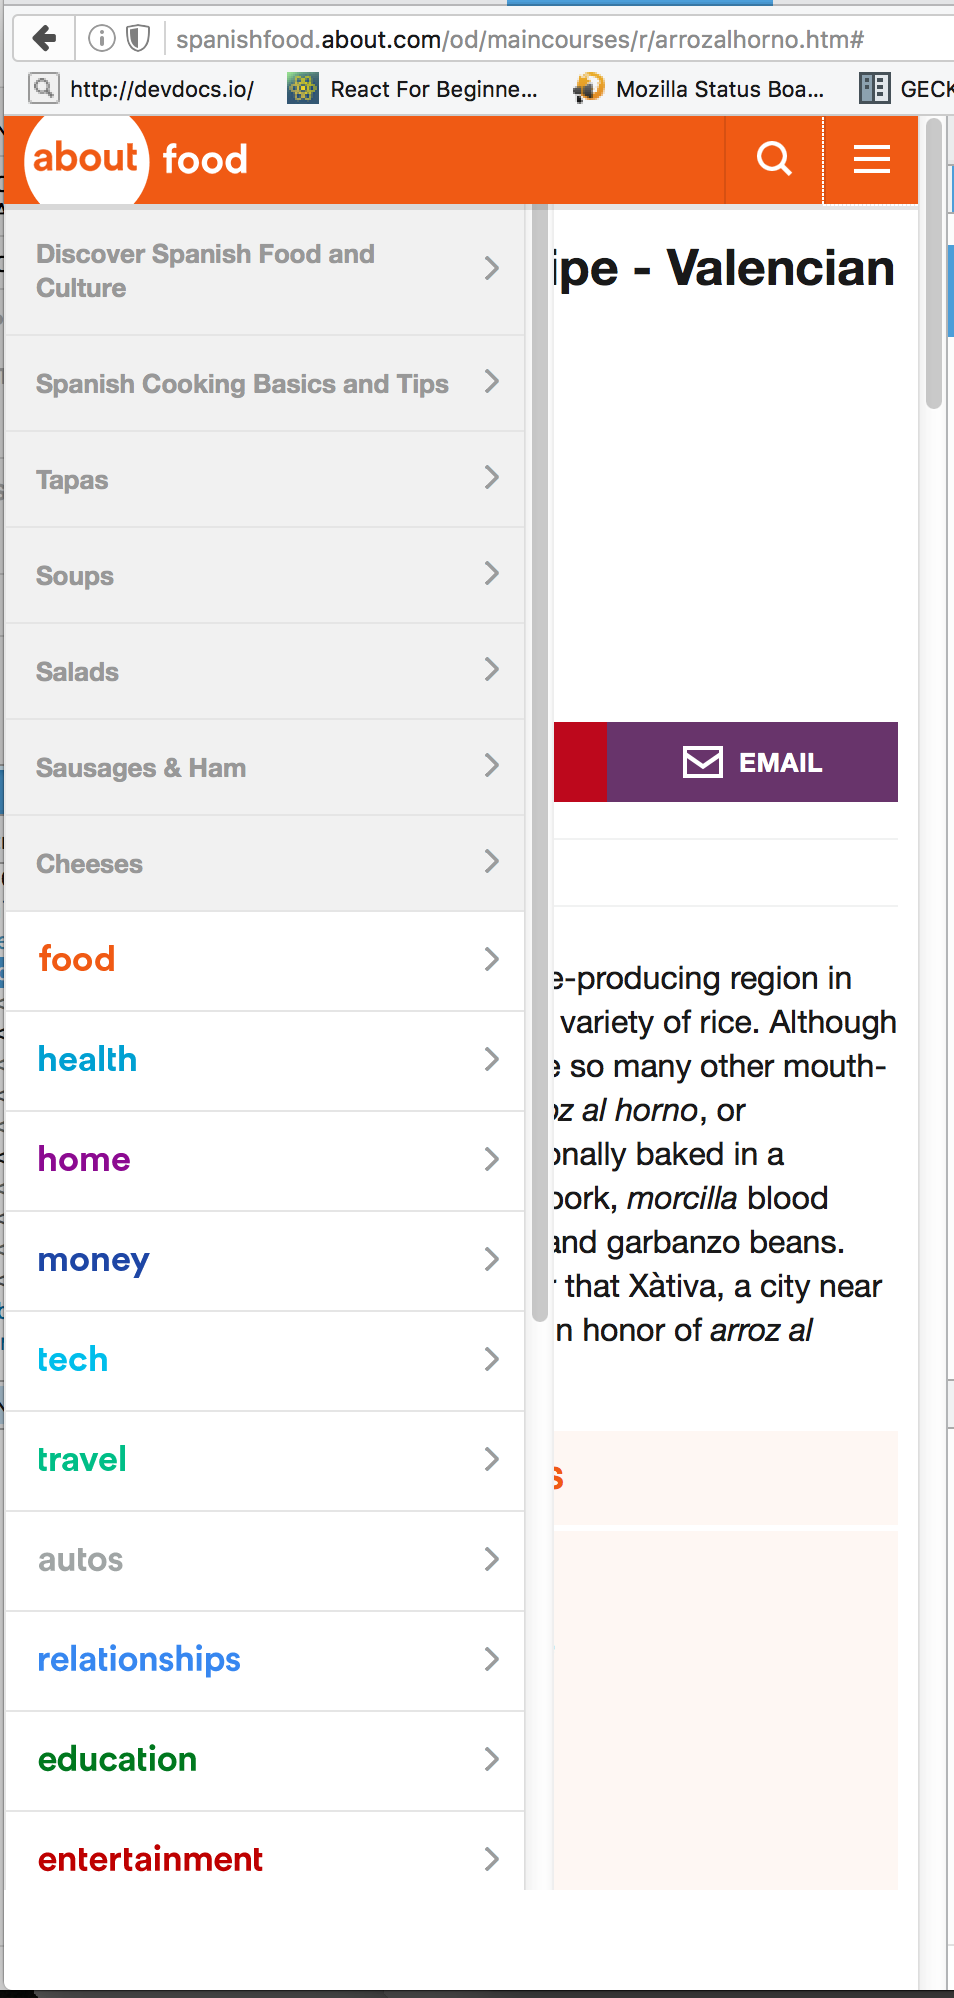Click the EMAIL share button
The width and height of the screenshot is (954, 1998).
(752, 762)
